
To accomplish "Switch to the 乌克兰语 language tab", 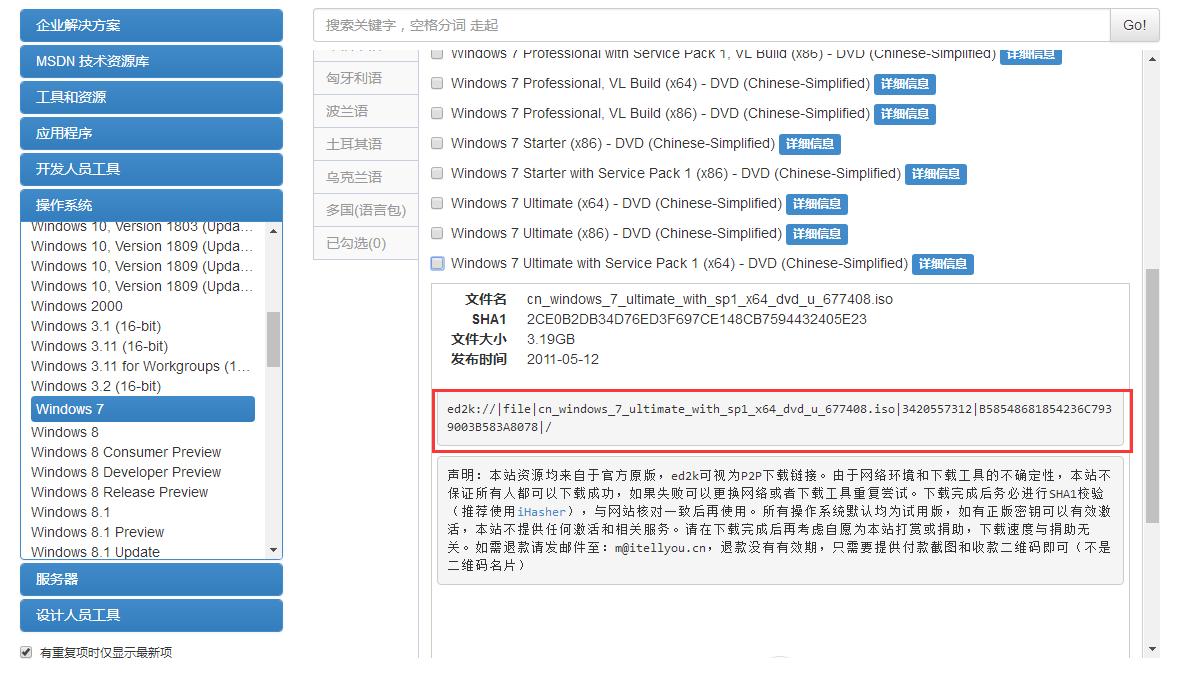I will [x=366, y=177].
